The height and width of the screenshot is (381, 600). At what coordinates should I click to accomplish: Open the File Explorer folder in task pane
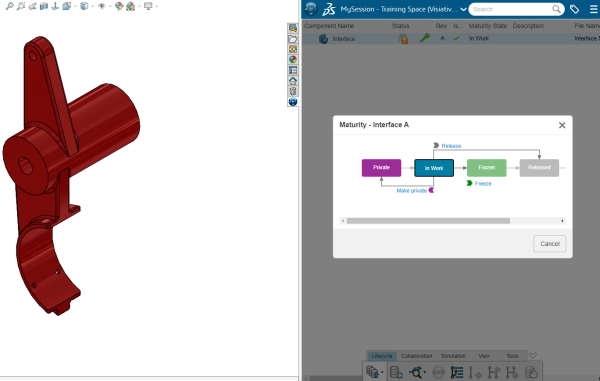pyautogui.click(x=293, y=39)
